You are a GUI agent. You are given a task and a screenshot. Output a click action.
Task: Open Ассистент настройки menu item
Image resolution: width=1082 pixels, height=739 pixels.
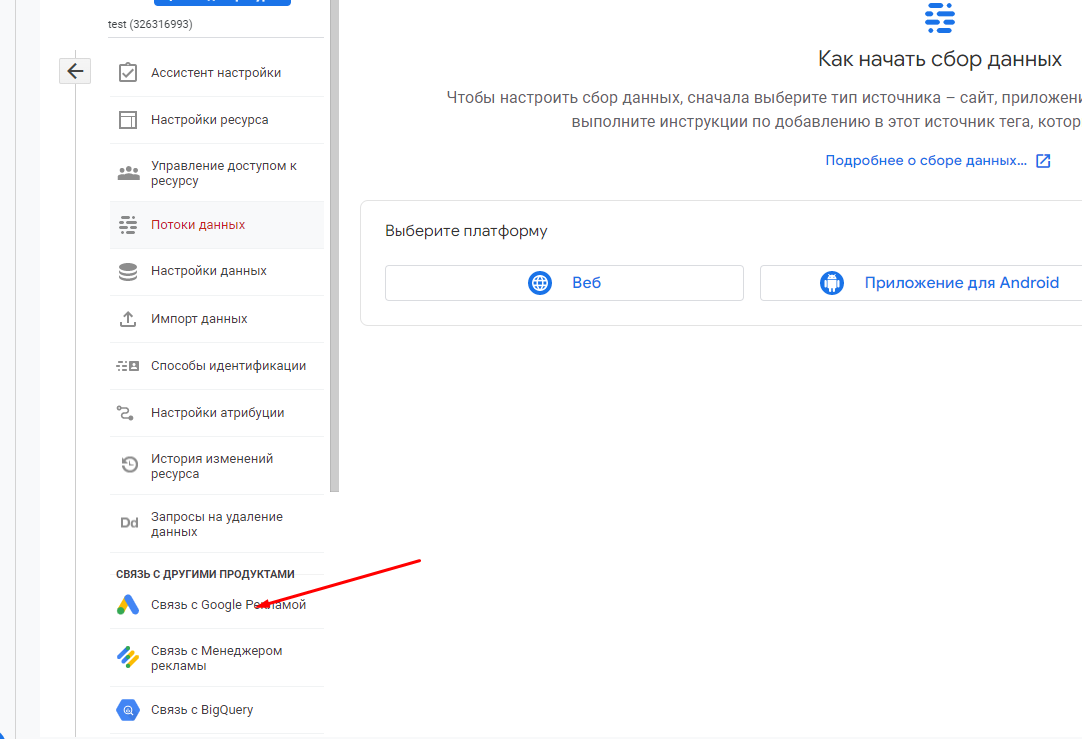pyautogui.click(x=216, y=73)
